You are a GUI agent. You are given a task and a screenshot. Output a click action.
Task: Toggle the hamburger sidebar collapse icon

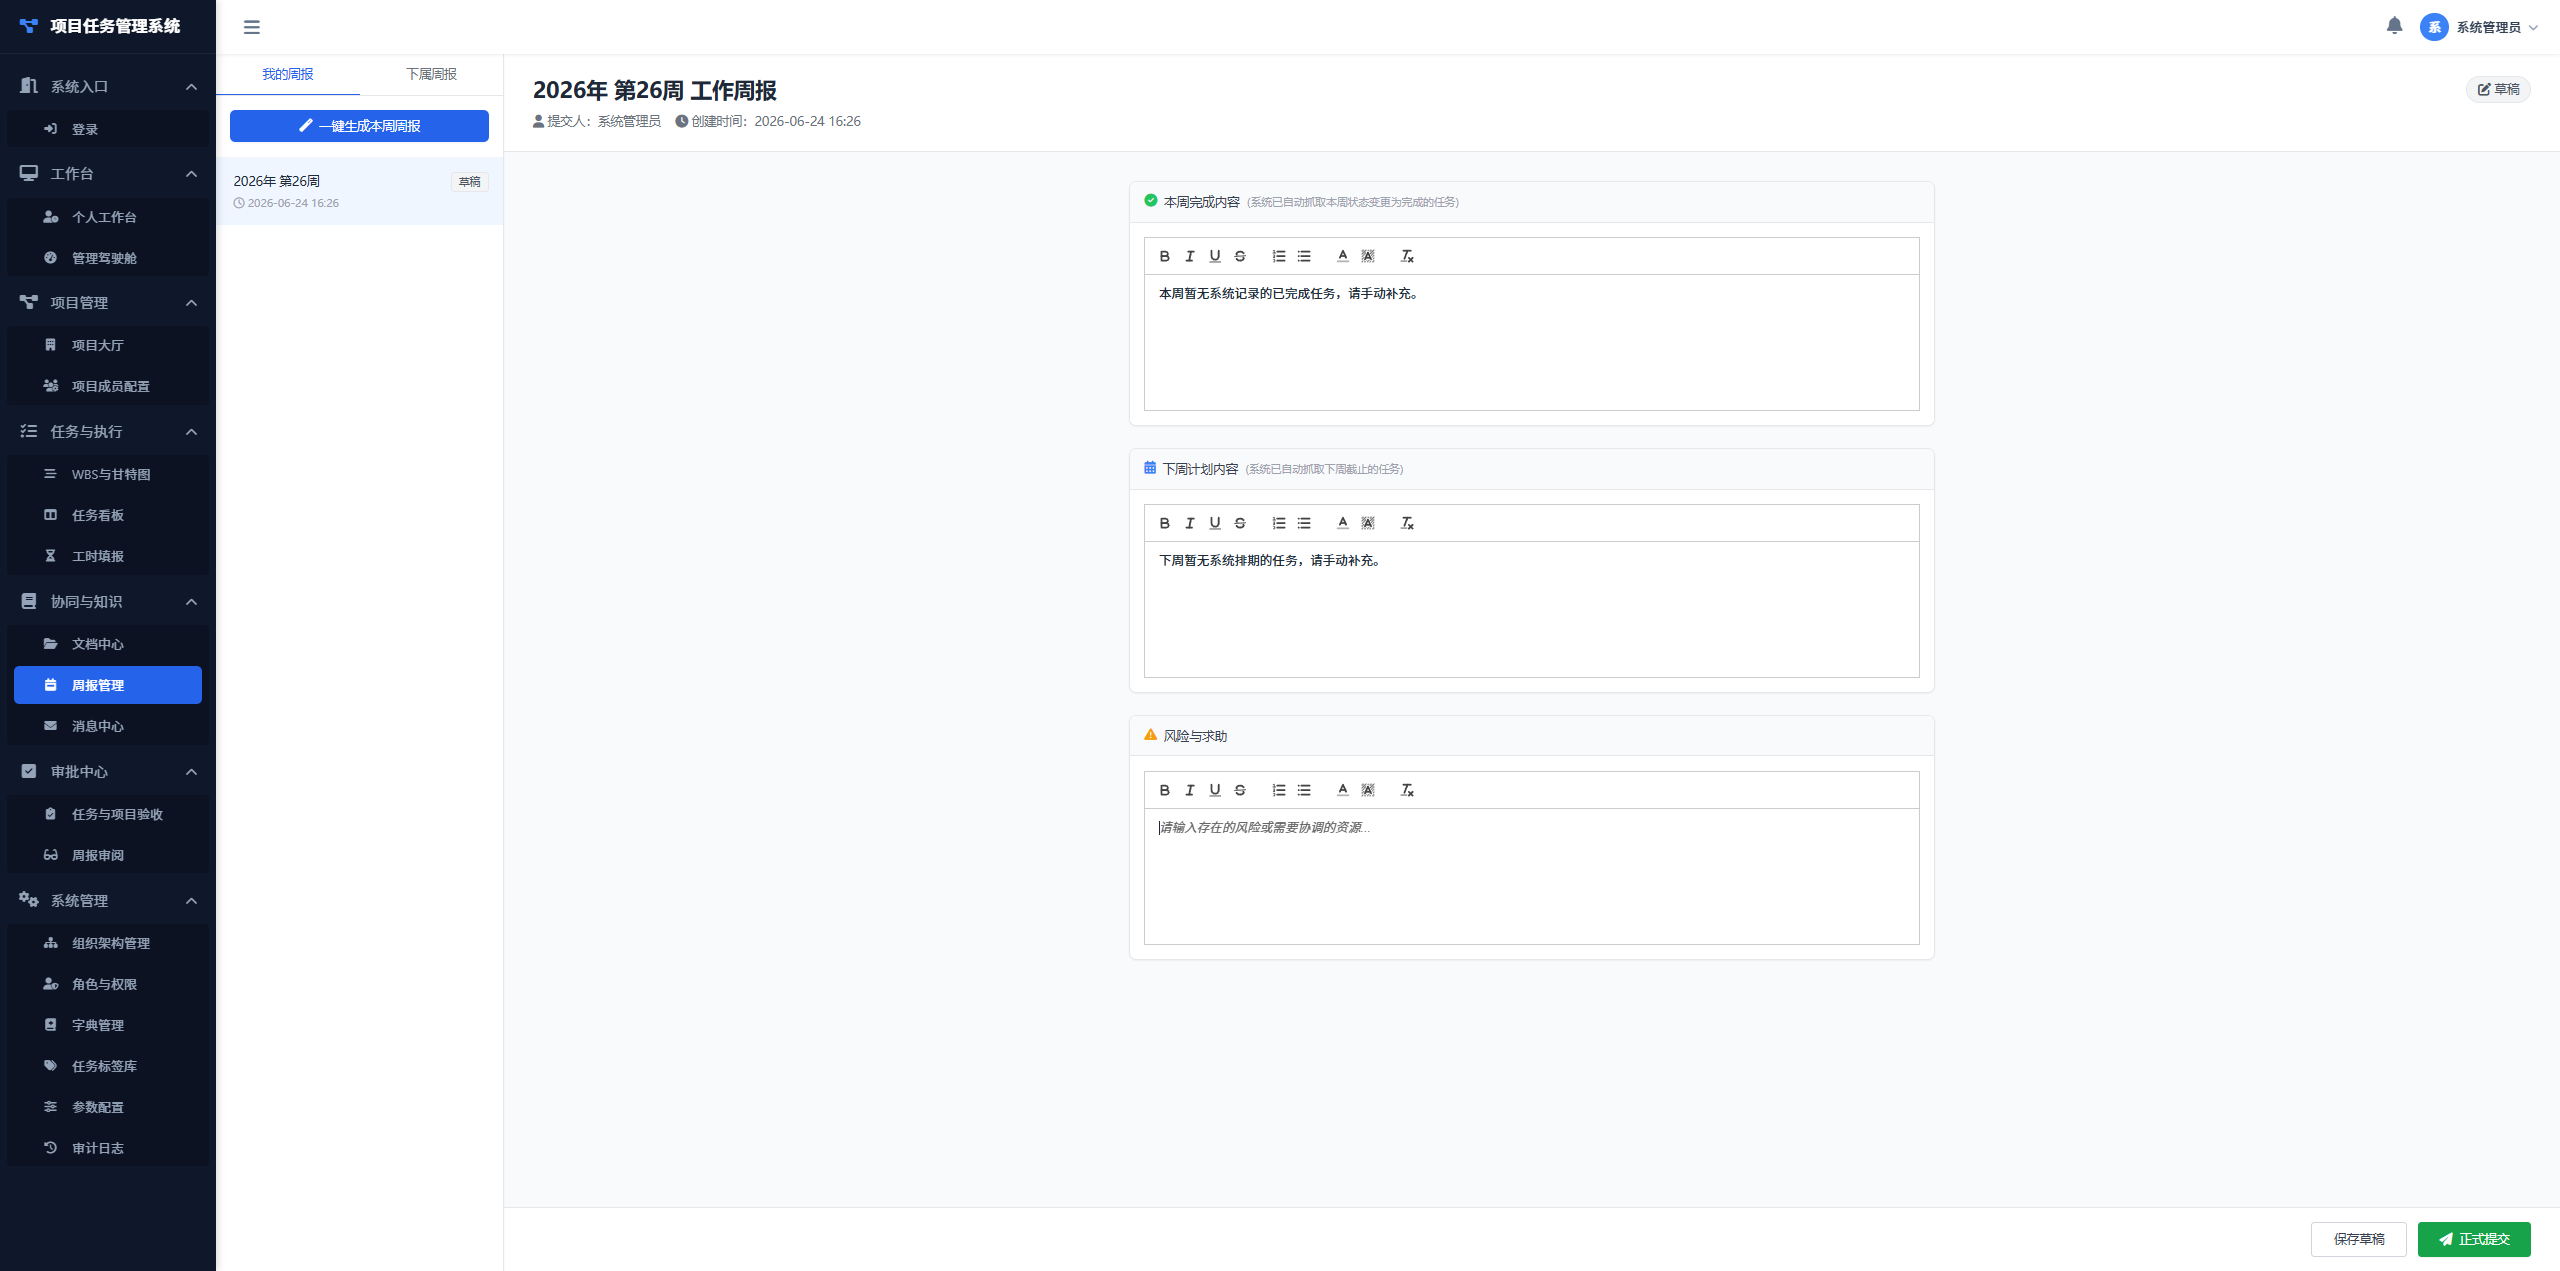[252, 27]
